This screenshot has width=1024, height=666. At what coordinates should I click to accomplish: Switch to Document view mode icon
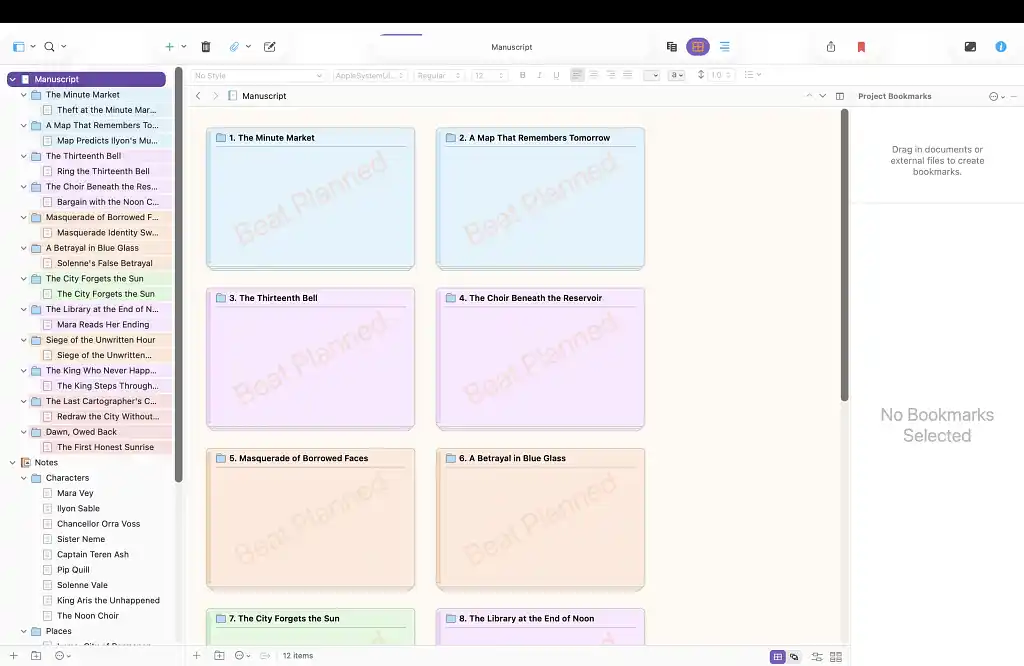(671, 46)
